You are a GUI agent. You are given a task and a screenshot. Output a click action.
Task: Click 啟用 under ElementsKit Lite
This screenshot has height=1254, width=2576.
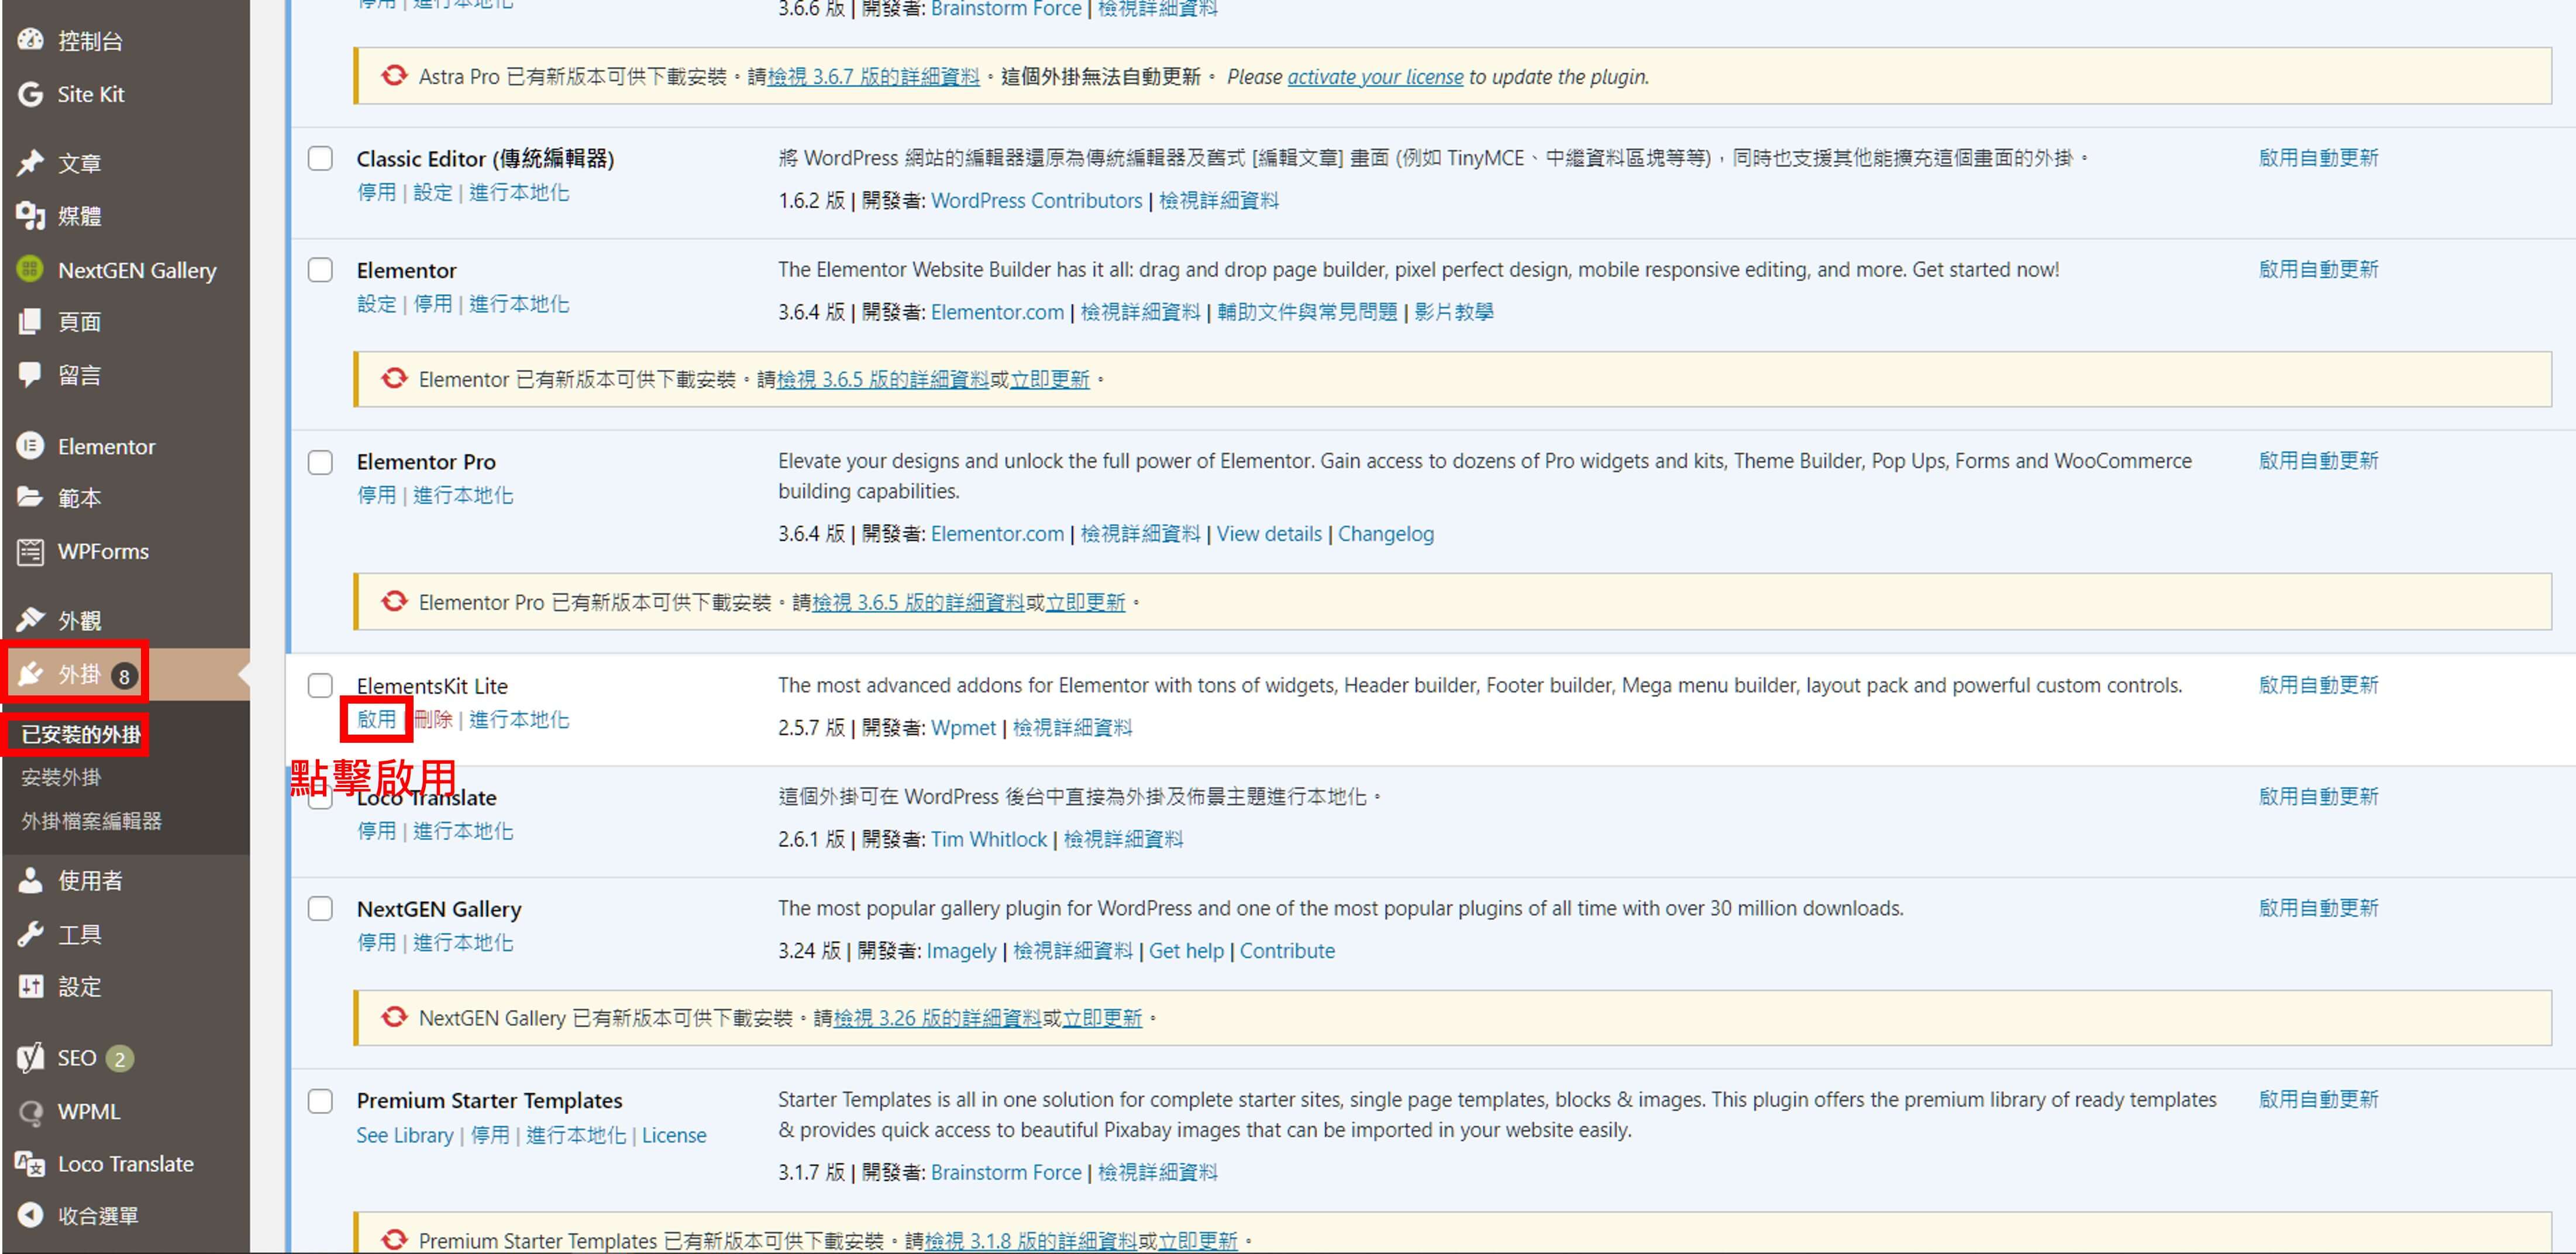[x=376, y=720]
